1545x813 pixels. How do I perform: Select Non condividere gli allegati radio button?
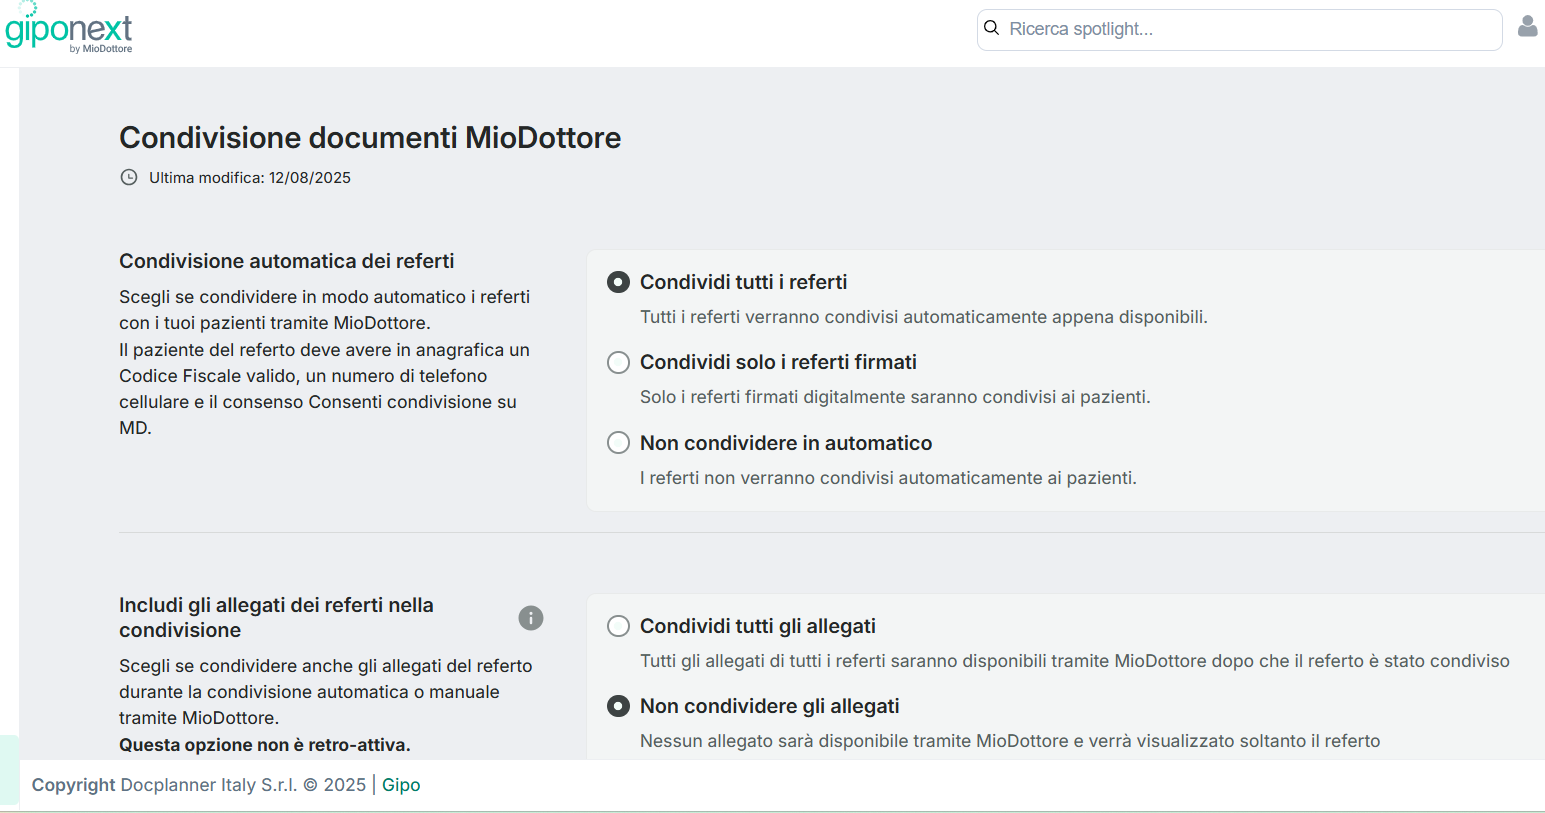click(x=619, y=706)
